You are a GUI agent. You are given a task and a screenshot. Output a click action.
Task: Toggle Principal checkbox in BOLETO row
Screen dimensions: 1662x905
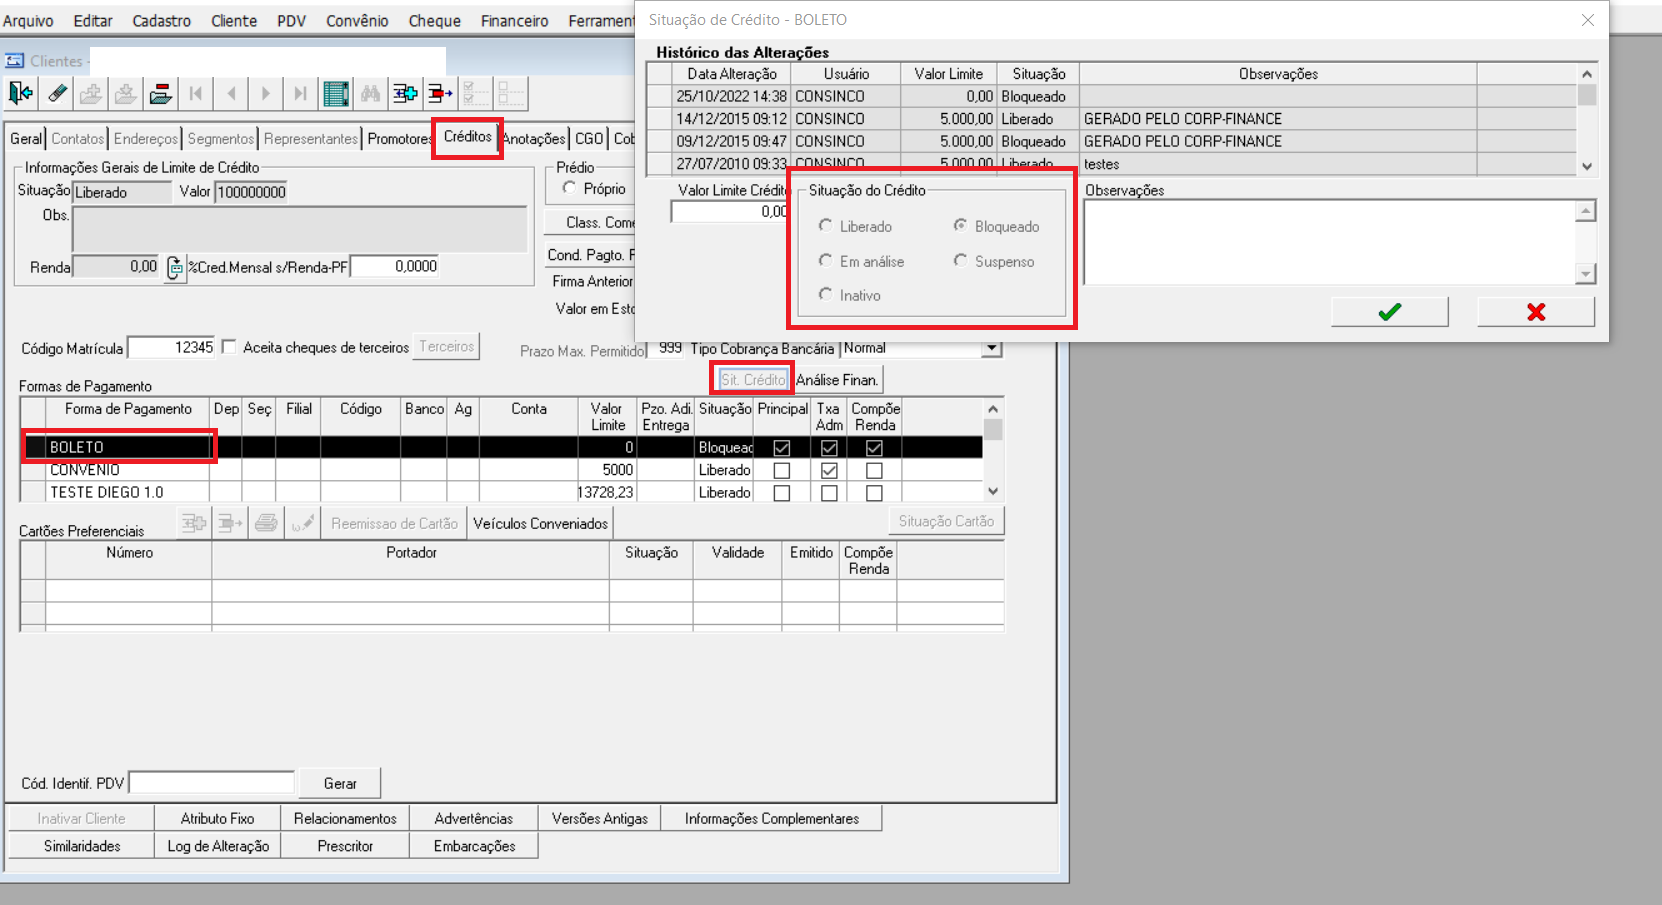(x=782, y=448)
